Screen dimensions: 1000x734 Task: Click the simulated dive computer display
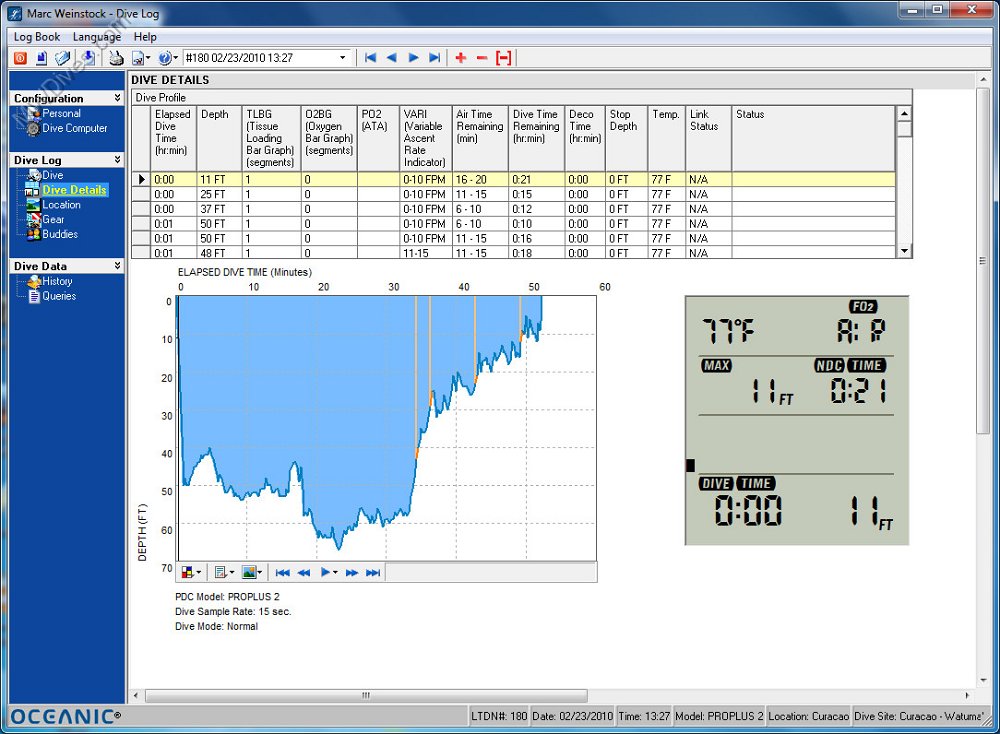point(797,420)
